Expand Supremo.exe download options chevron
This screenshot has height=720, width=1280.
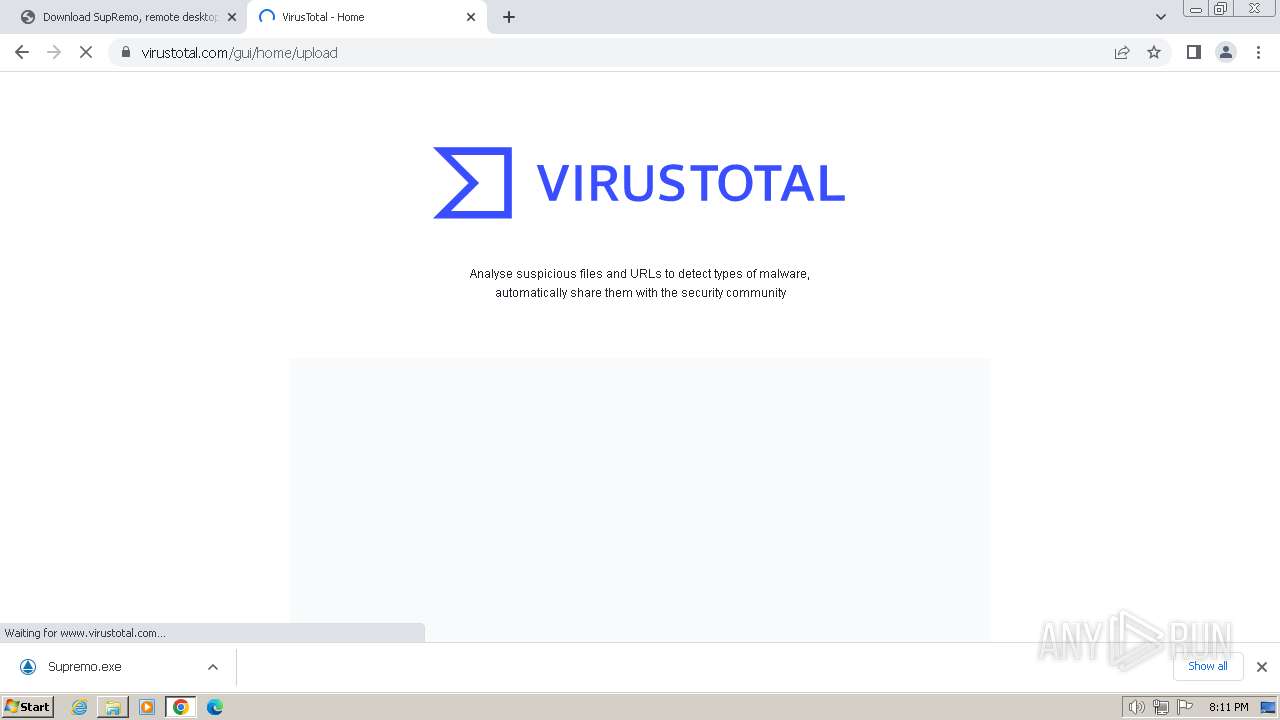(213, 667)
